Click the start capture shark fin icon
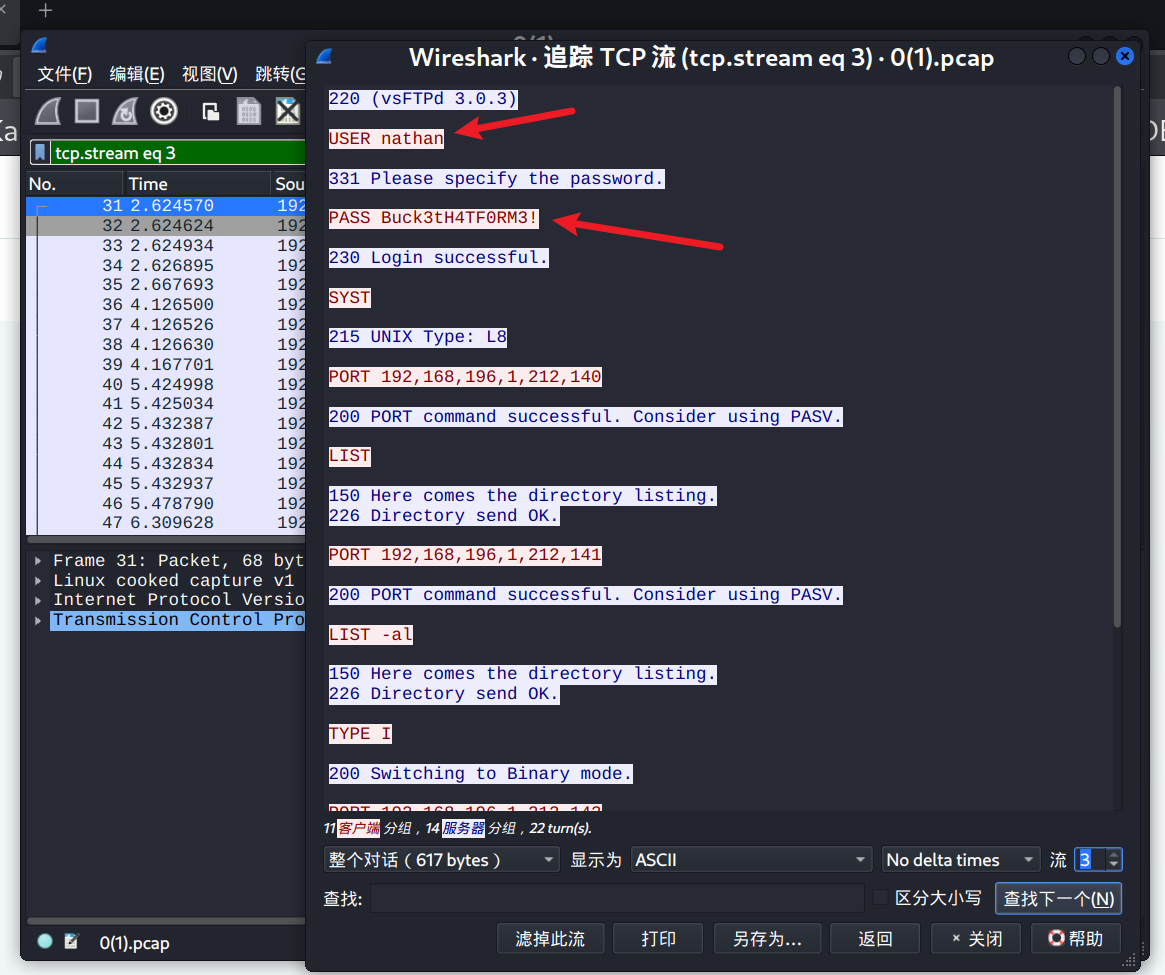 point(49,111)
